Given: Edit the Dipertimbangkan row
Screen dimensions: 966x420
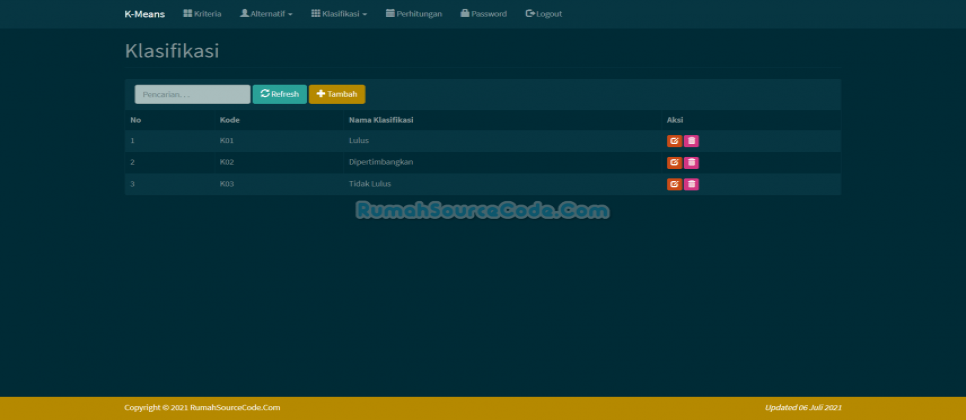Looking at the screenshot, I should (x=675, y=163).
